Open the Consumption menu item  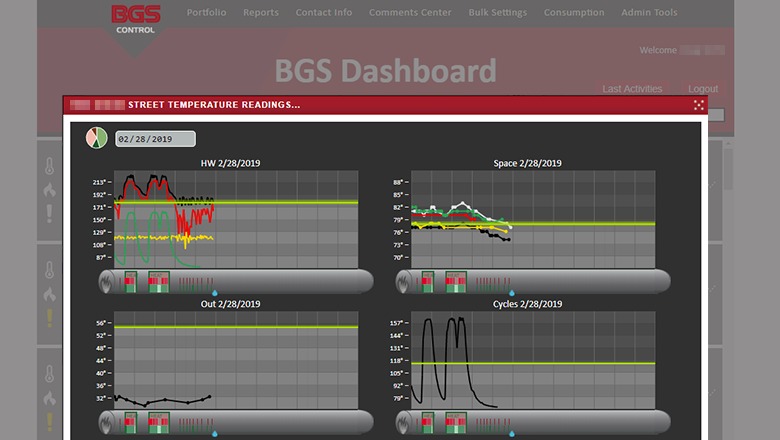pos(574,12)
